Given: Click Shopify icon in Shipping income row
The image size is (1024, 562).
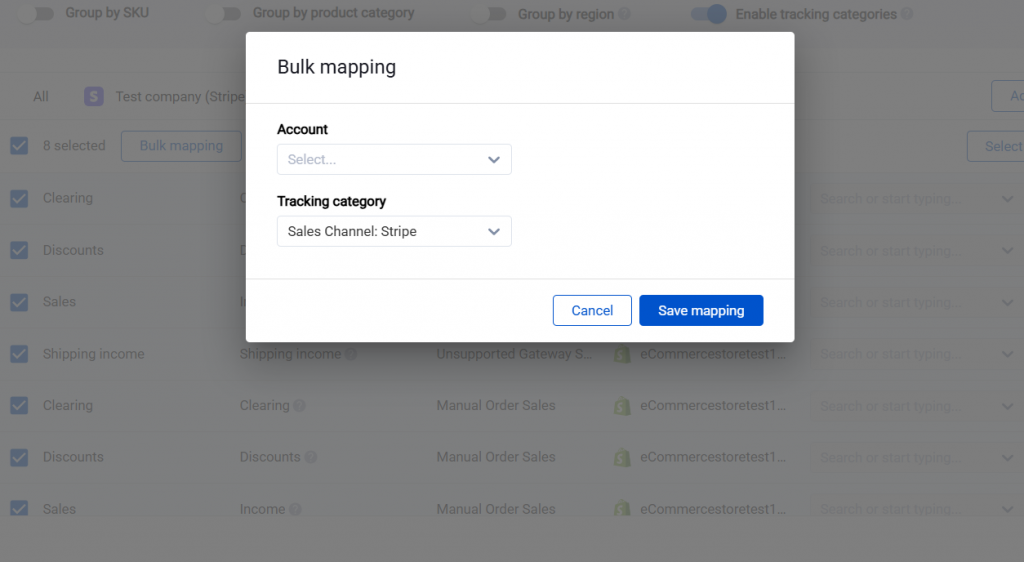Looking at the screenshot, I should (622, 354).
